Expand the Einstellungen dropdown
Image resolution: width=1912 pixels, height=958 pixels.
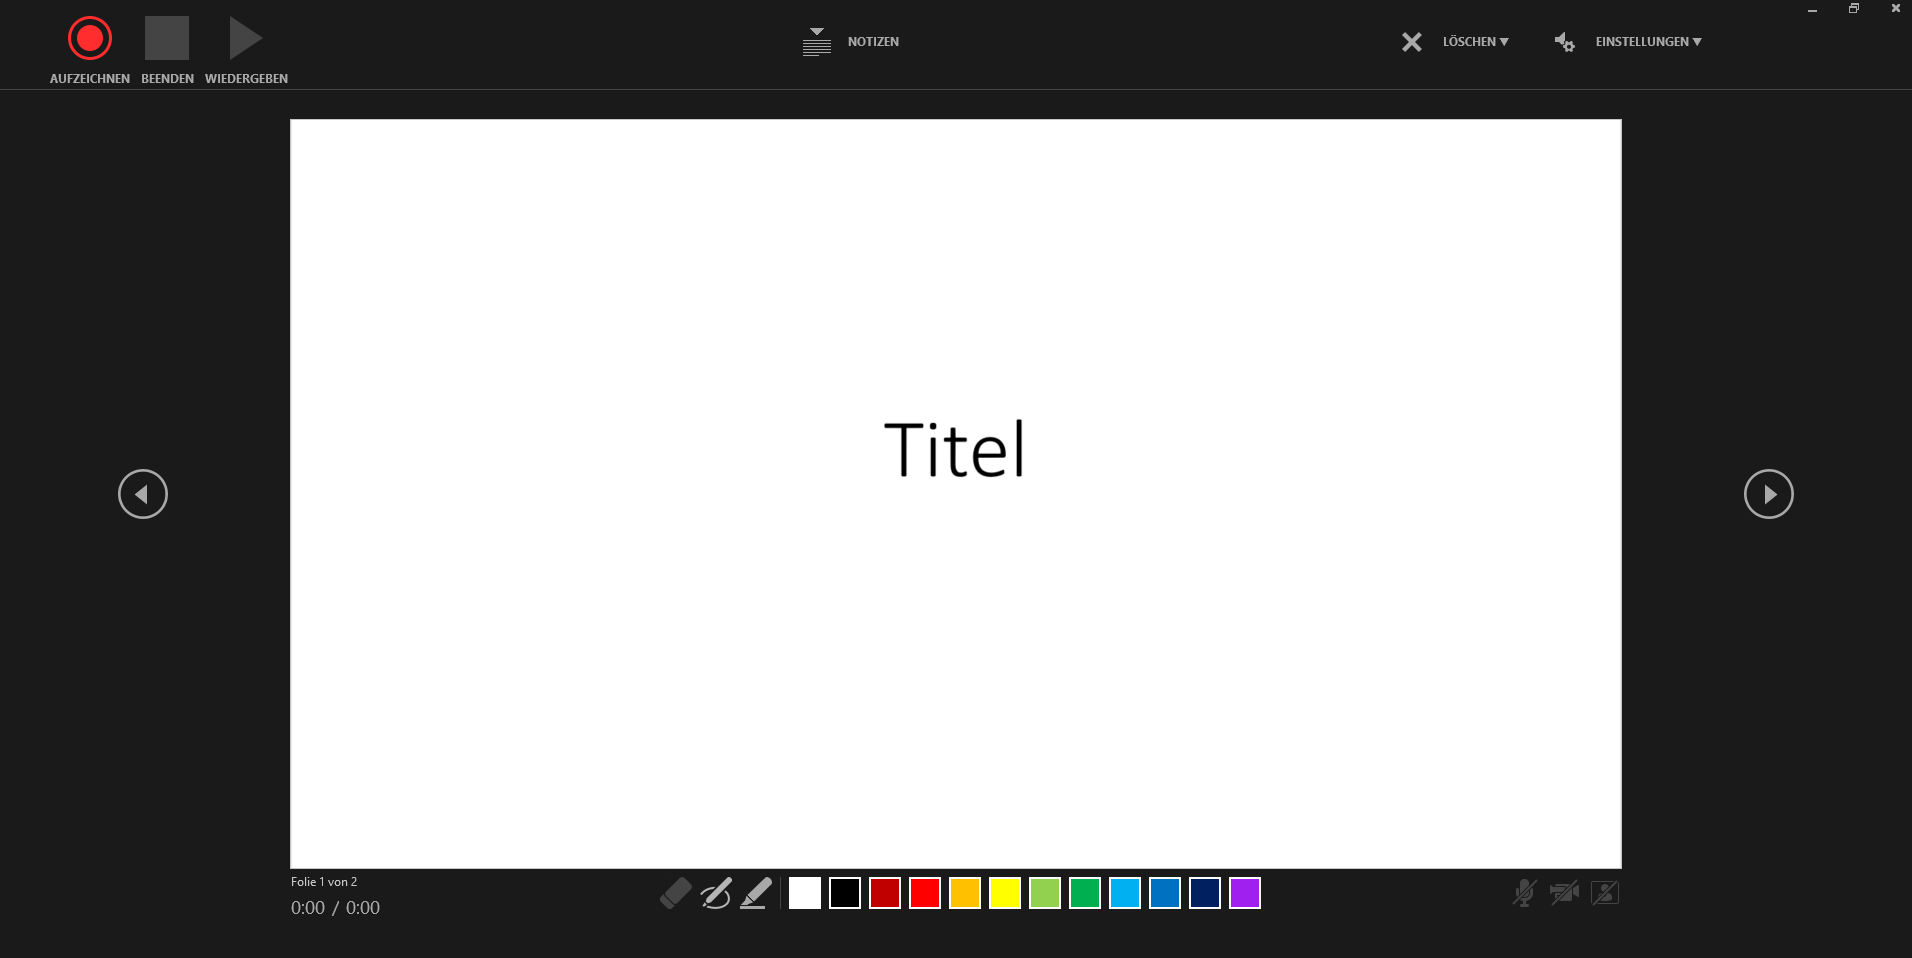tap(1648, 42)
